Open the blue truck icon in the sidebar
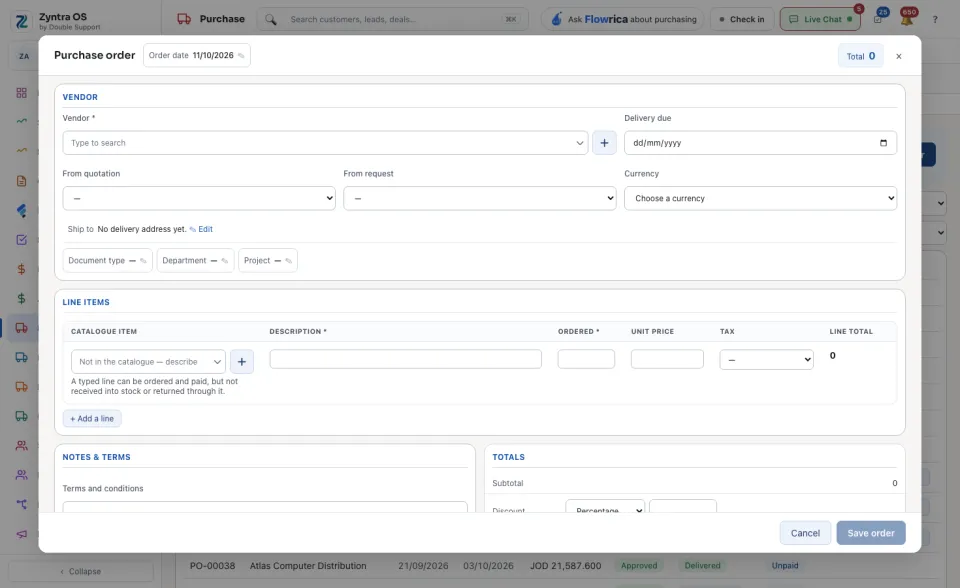Viewport: 960px width, 588px height. (21, 357)
